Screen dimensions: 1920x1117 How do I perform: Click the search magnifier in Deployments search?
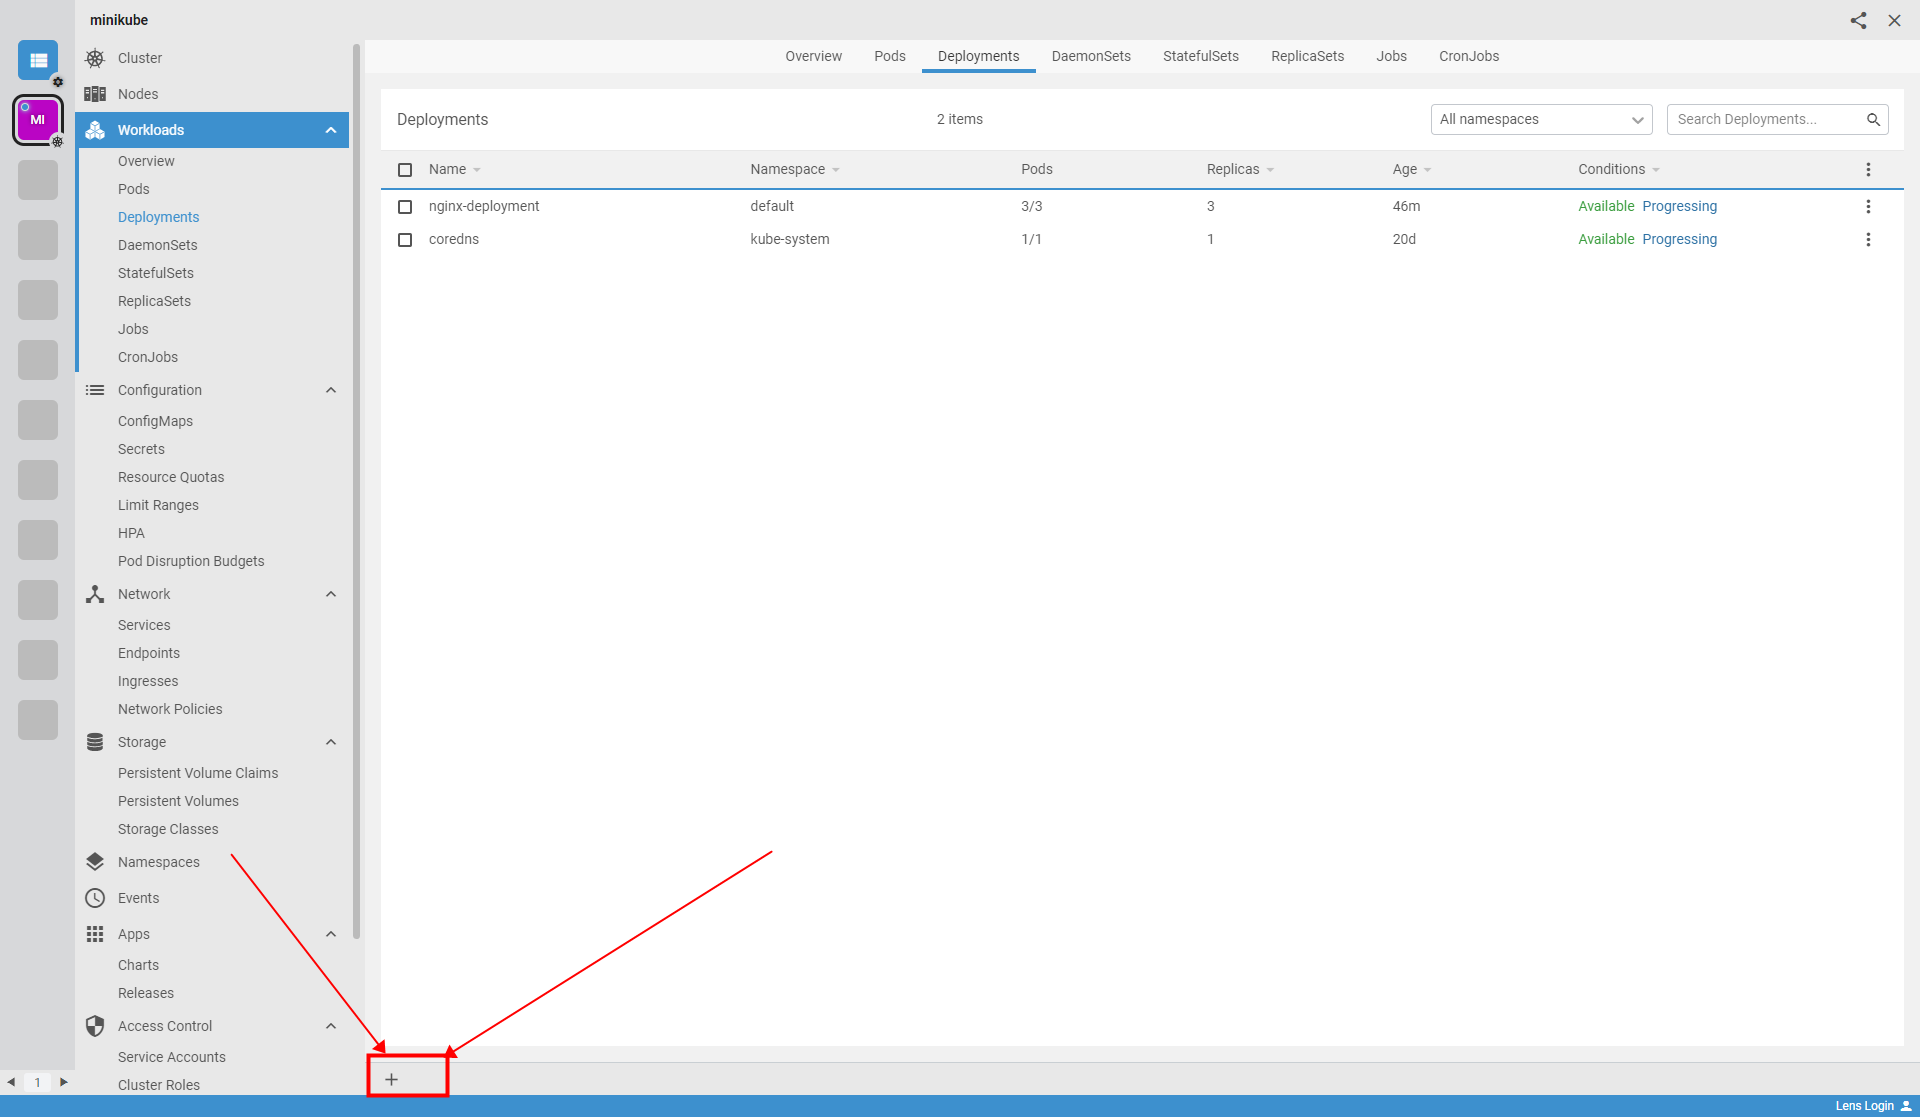1873,119
